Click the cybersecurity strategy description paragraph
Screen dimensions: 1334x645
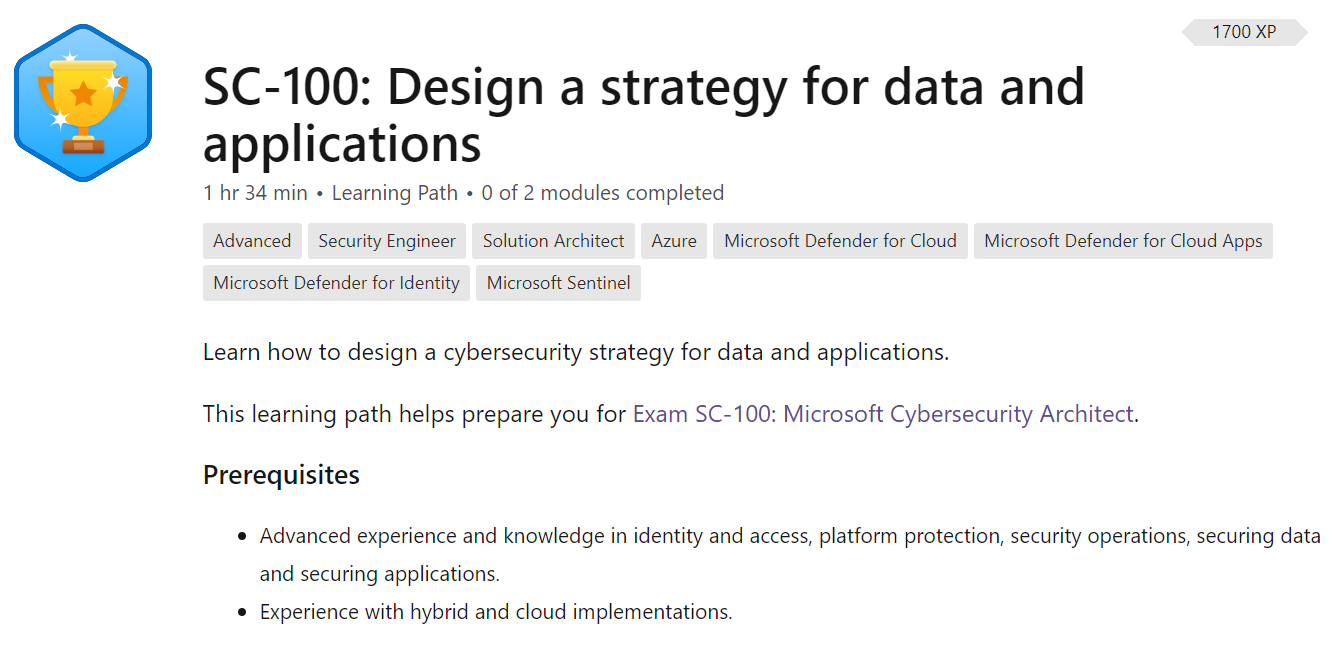[575, 352]
